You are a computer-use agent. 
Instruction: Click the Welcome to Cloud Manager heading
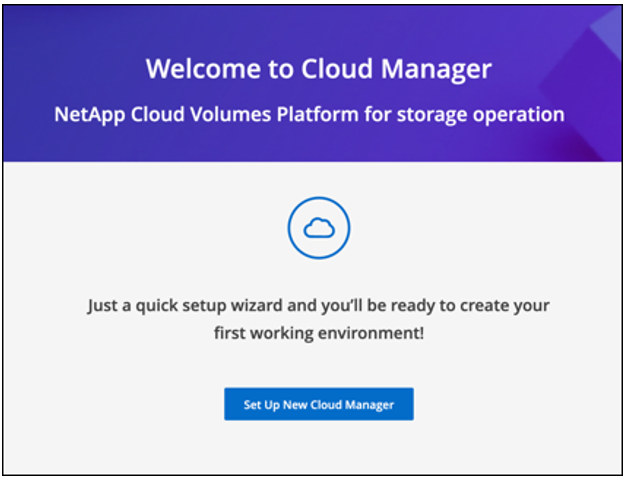(318, 69)
